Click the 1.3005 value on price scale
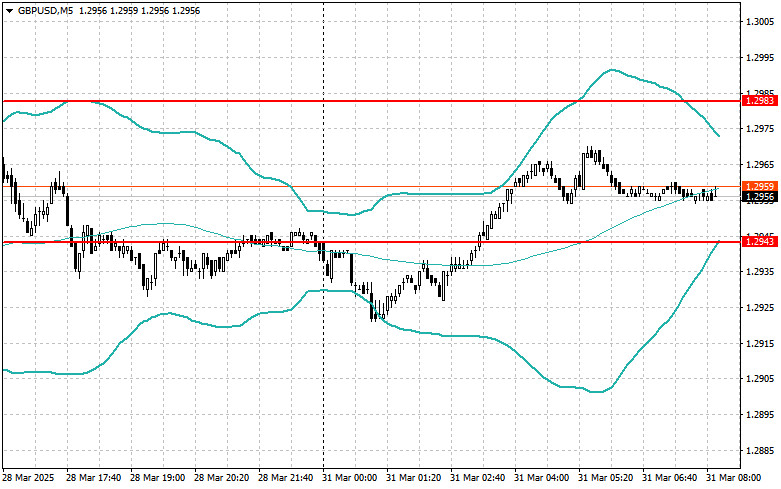 point(760,22)
